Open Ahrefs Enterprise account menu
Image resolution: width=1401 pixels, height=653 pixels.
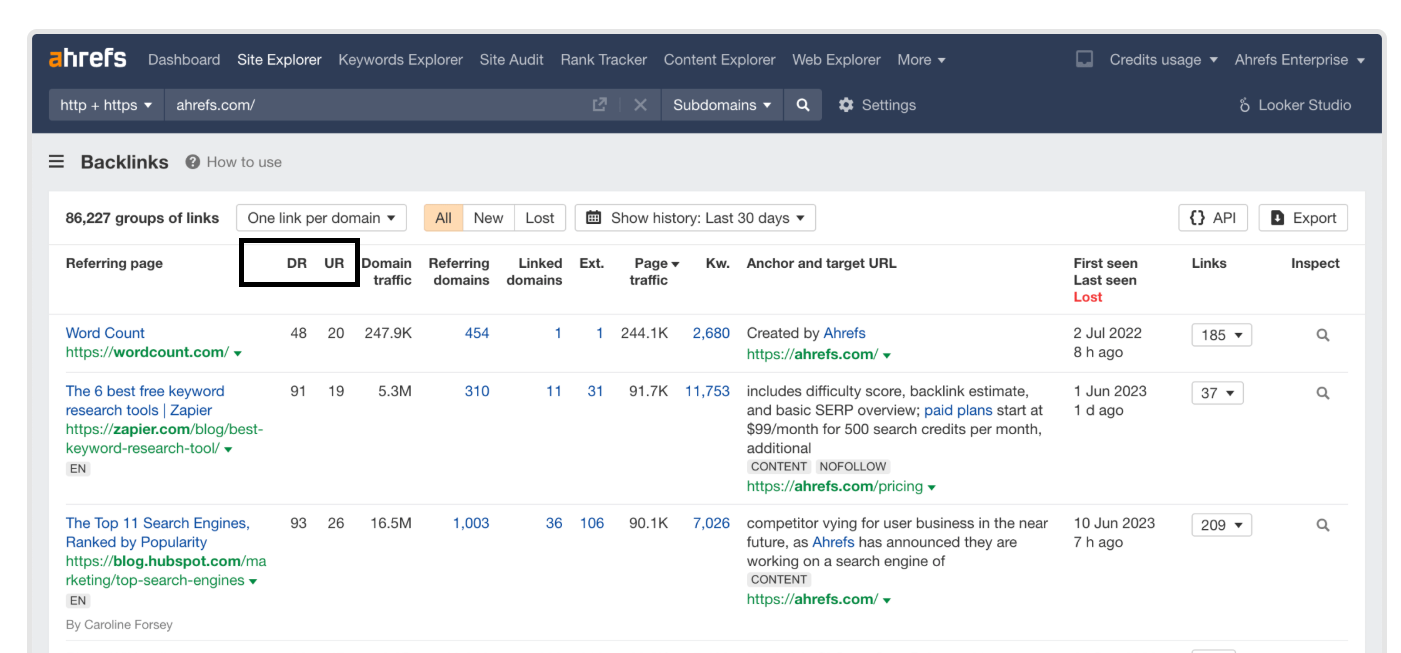pyautogui.click(x=1300, y=60)
